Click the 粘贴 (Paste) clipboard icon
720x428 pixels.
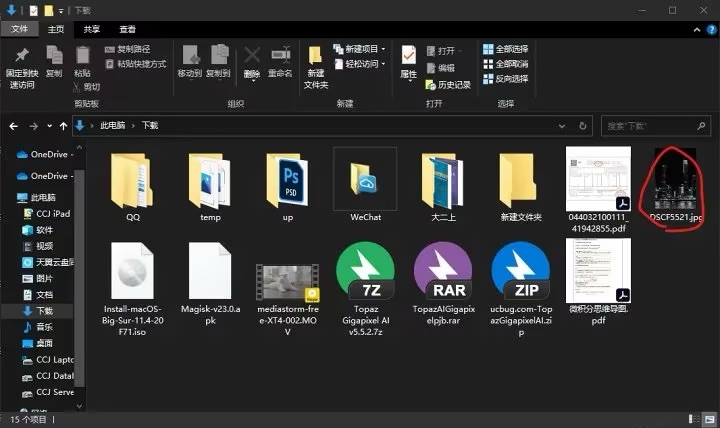[82, 55]
